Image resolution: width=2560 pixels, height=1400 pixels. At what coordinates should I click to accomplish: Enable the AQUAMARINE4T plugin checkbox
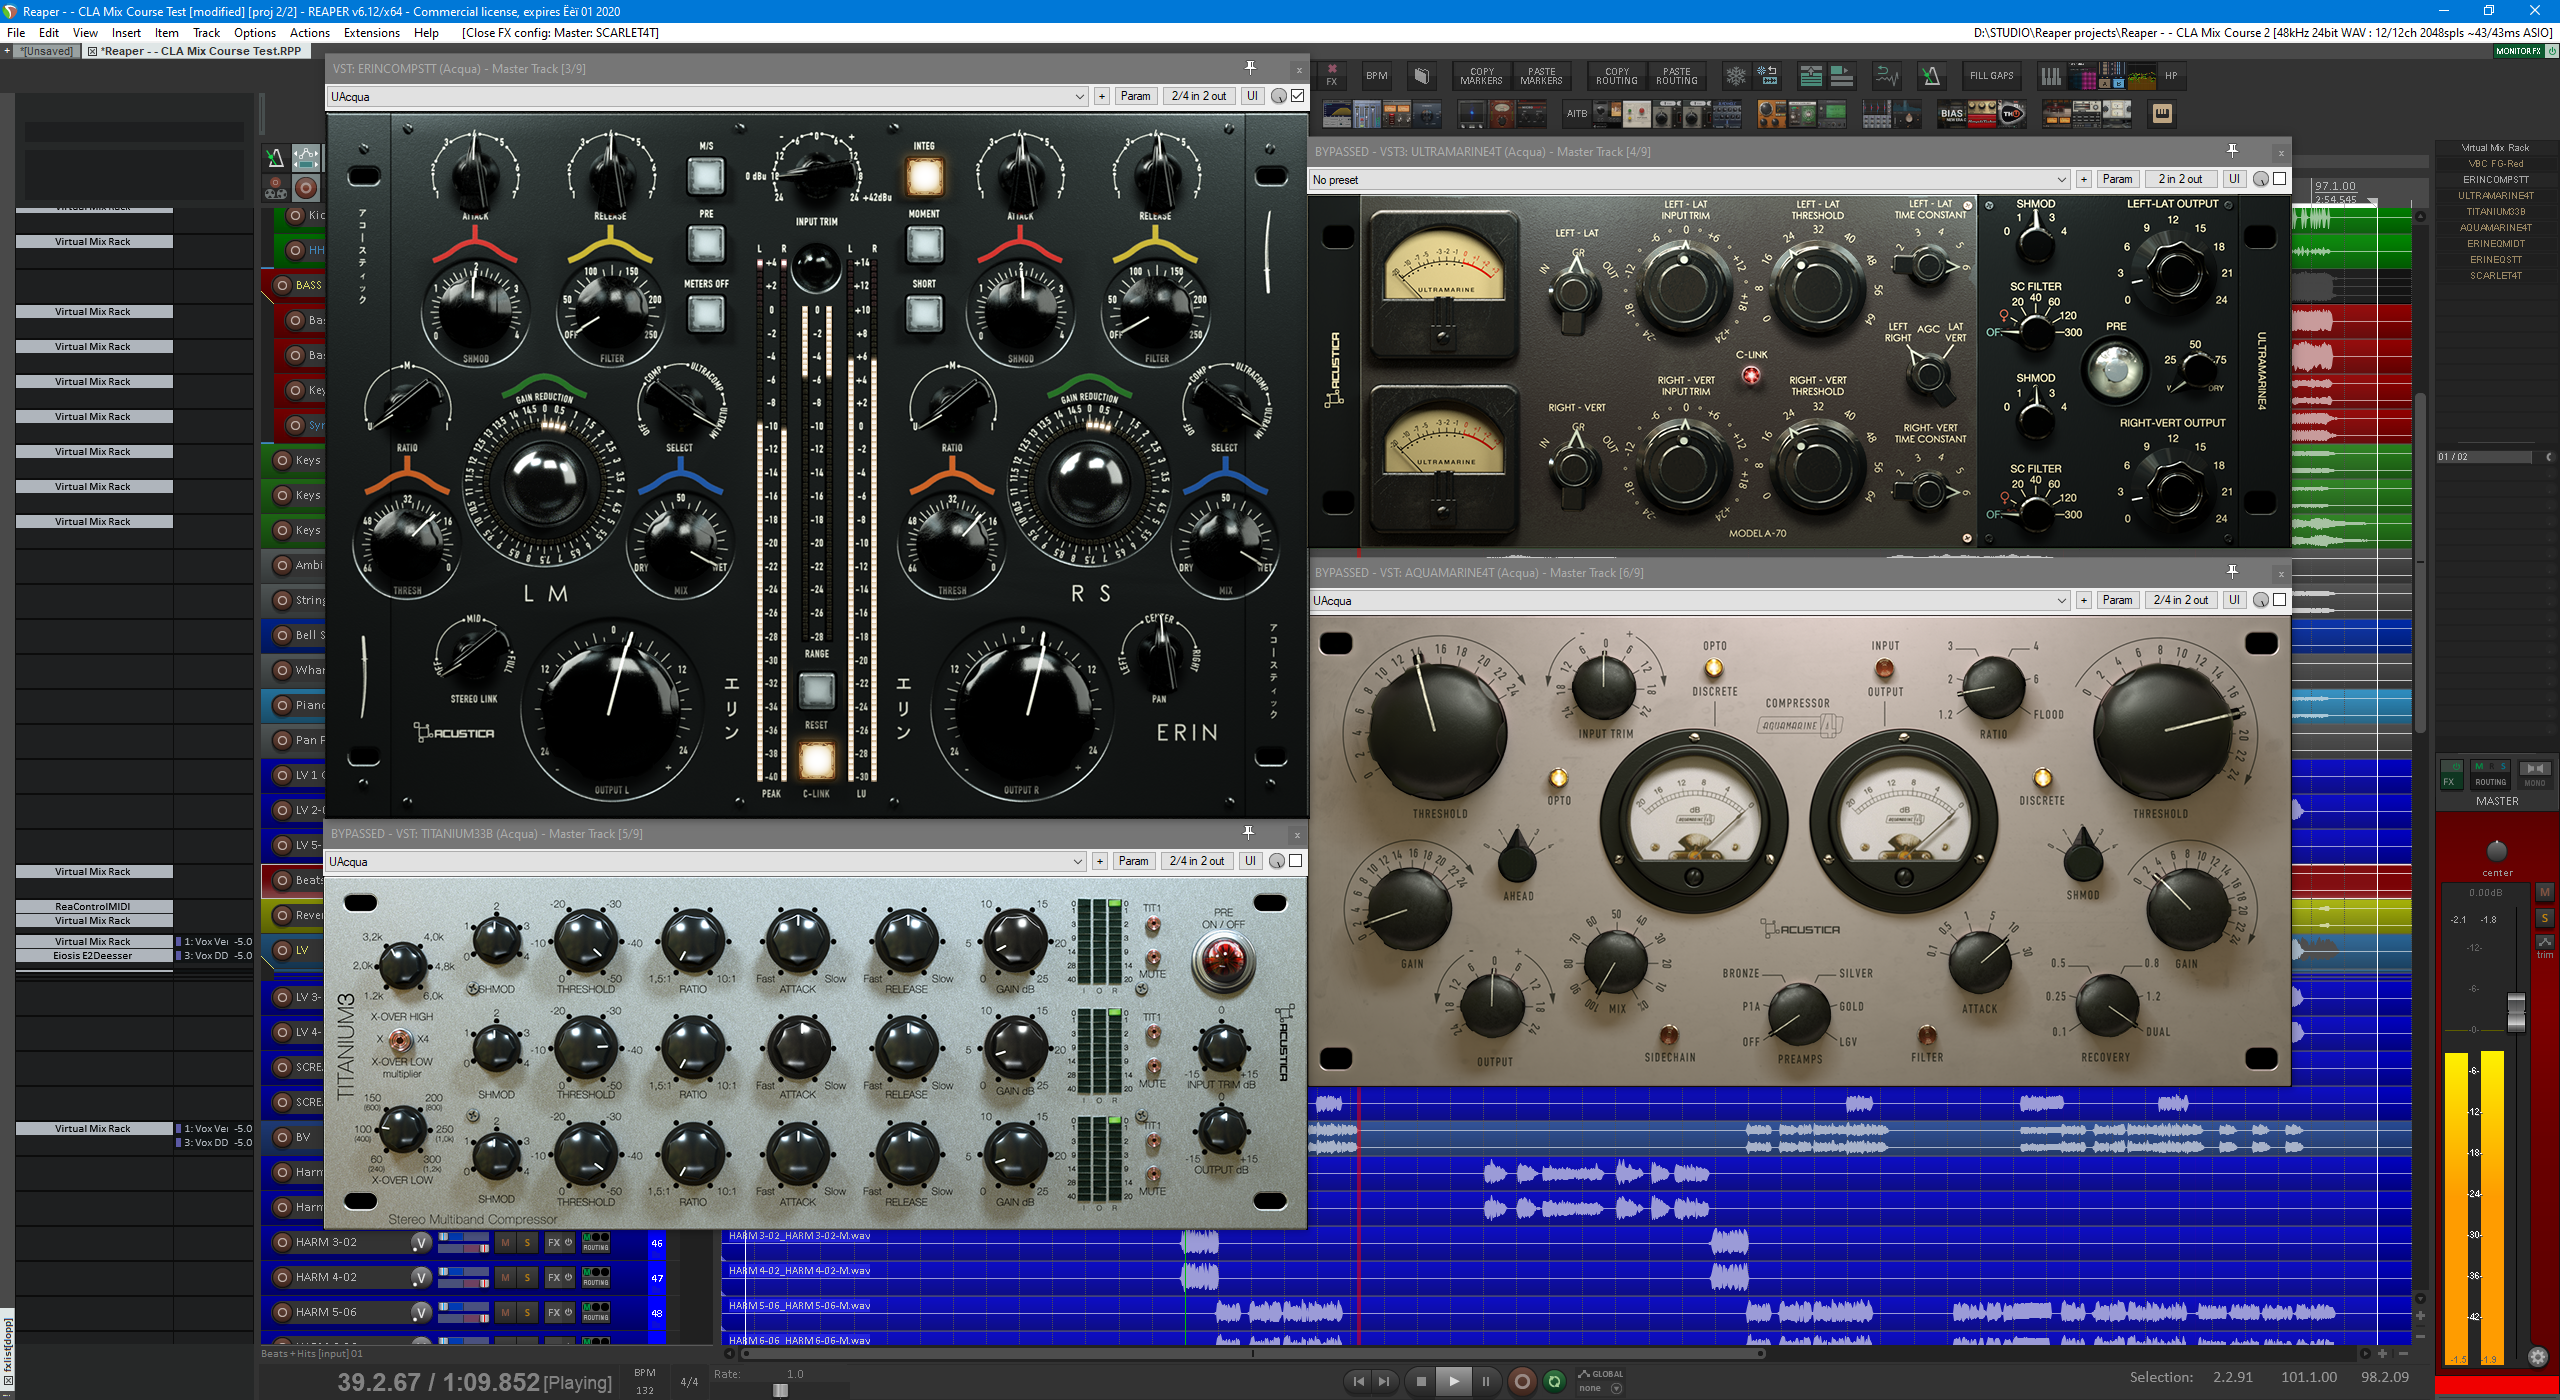[2279, 600]
